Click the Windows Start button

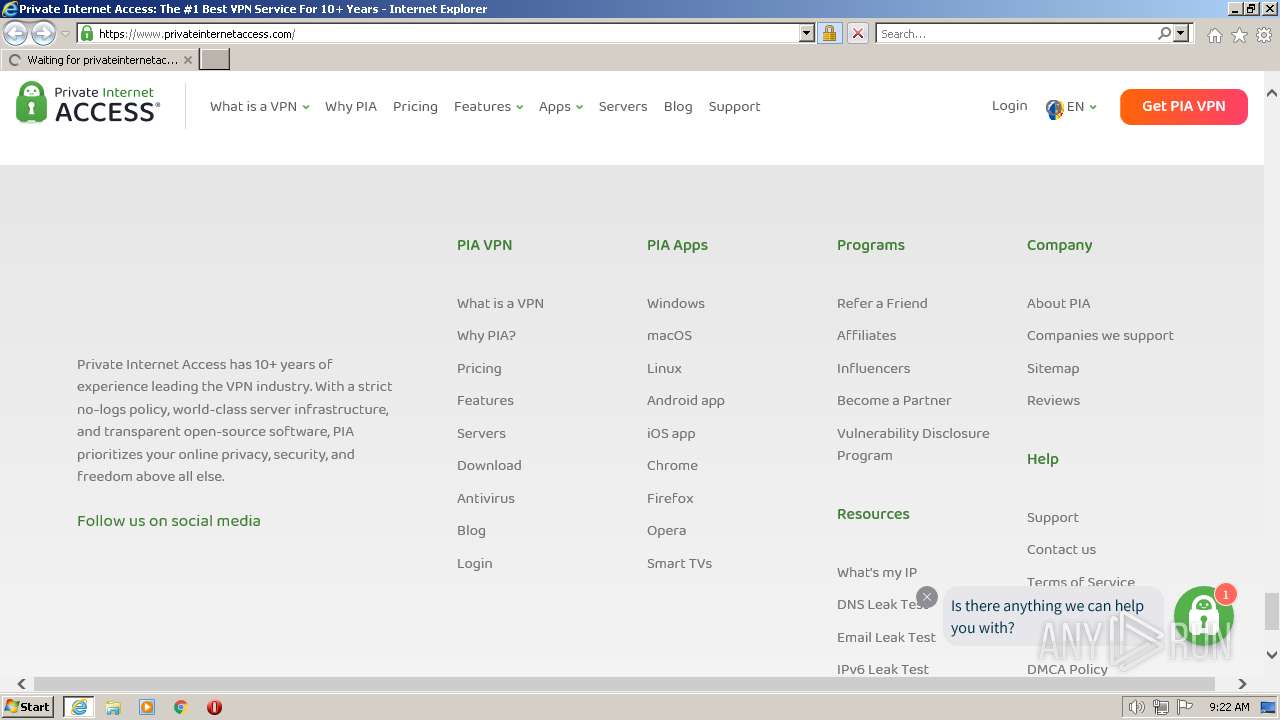click(28, 707)
